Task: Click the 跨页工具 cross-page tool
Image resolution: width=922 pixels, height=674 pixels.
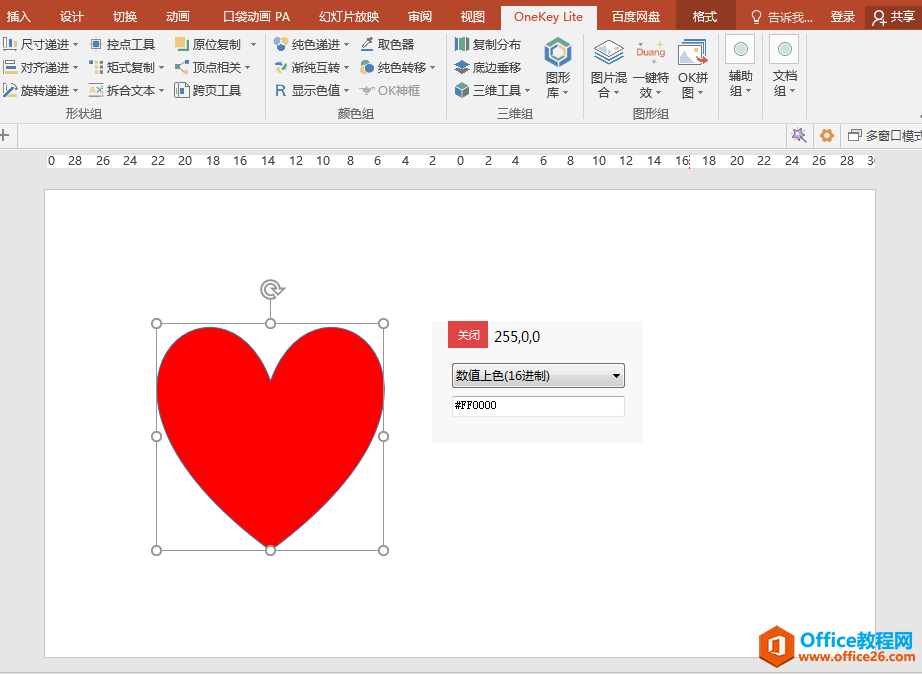Action: [208, 90]
